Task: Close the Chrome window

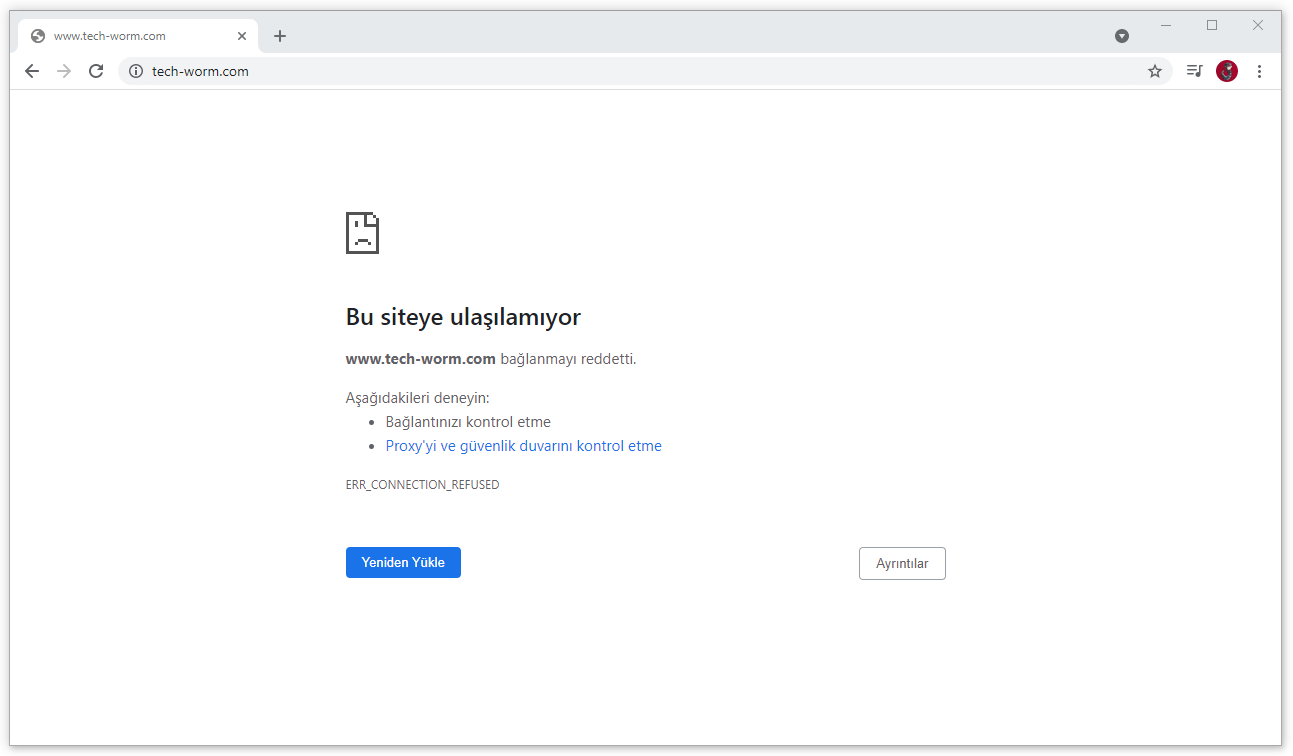Action: tap(1258, 25)
